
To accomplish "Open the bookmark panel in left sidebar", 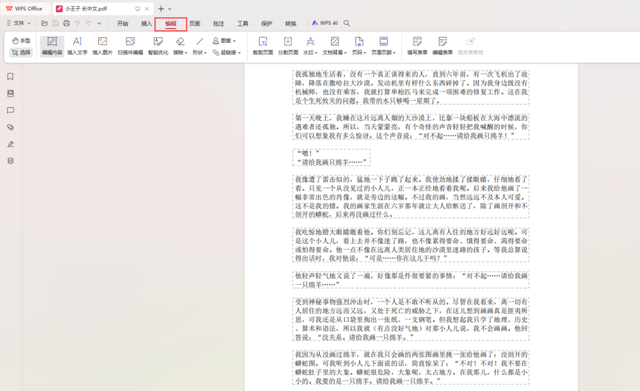I will click(x=11, y=77).
